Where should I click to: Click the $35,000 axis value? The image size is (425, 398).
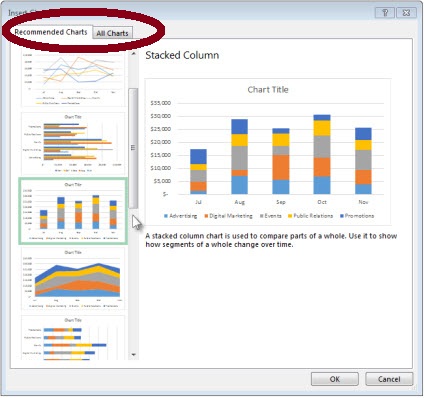click(161, 103)
